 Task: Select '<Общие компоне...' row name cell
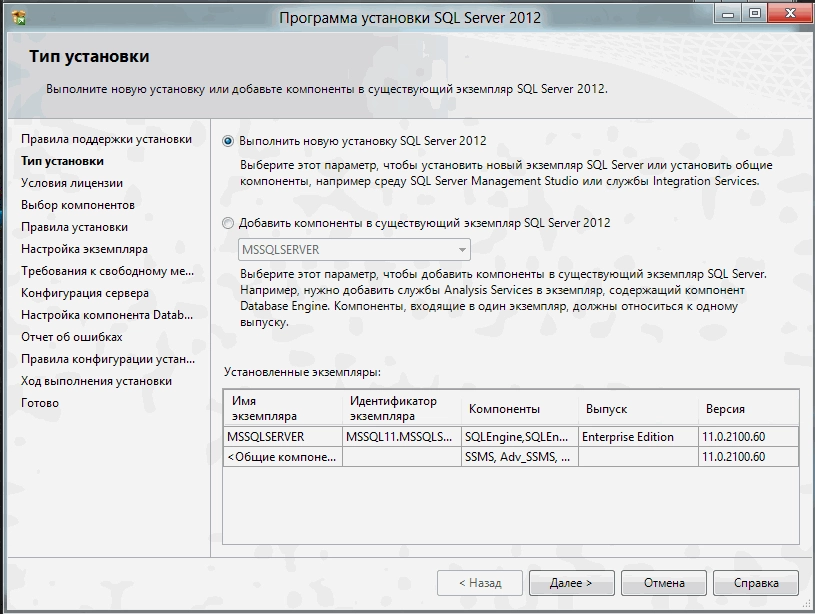283,457
